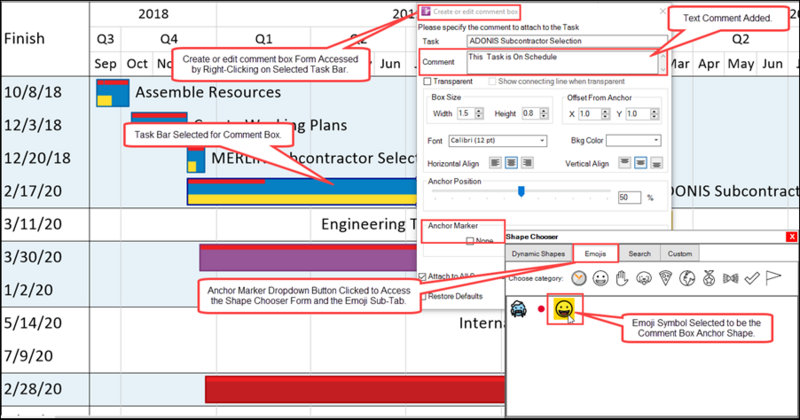
Task: Set vertical align to bottom
Action: pyautogui.click(x=657, y=163)
